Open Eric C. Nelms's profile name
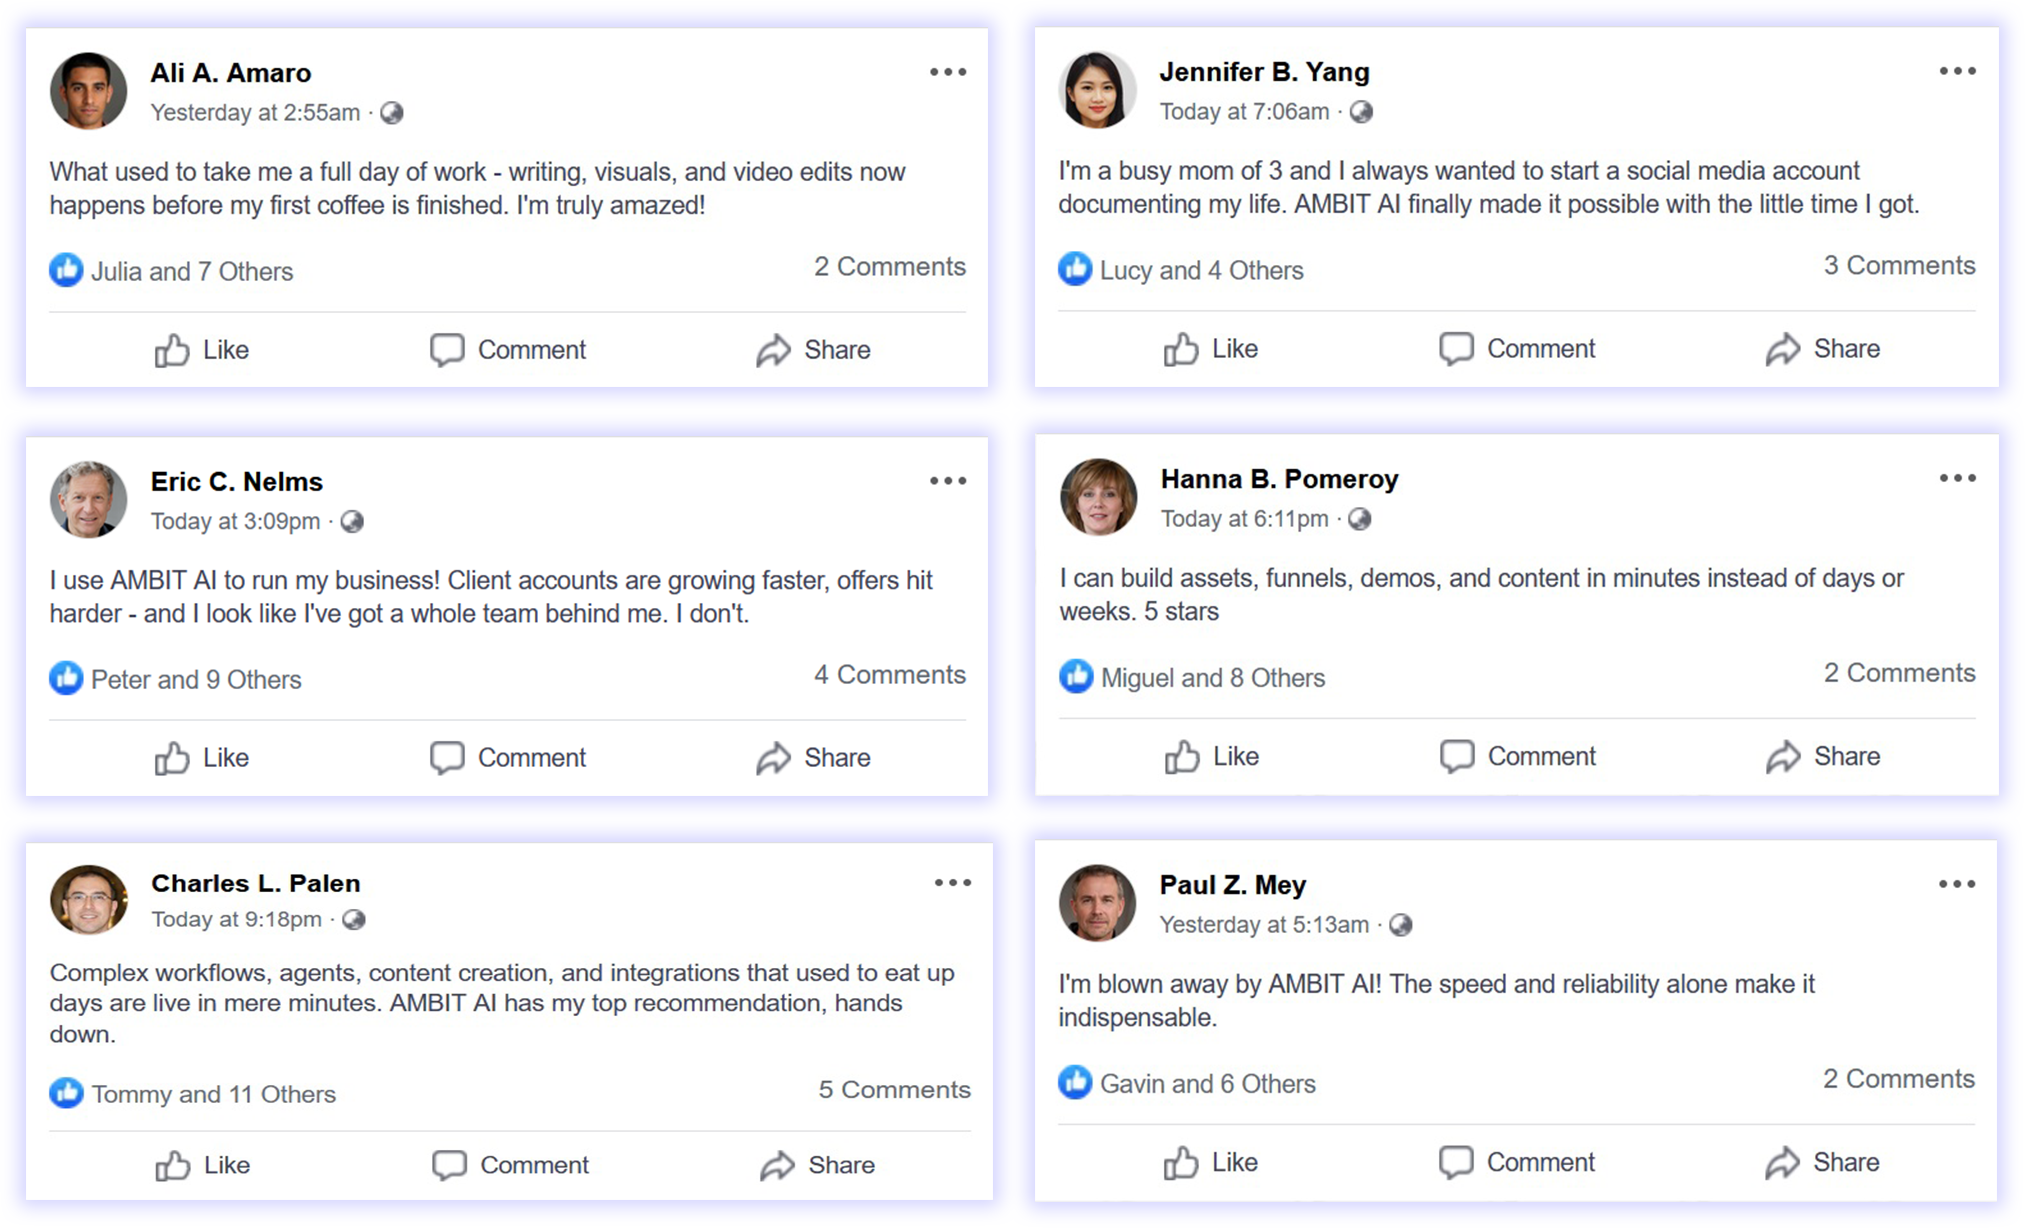This screenshot has width=2025, height=1228. [x=237, y=482]
